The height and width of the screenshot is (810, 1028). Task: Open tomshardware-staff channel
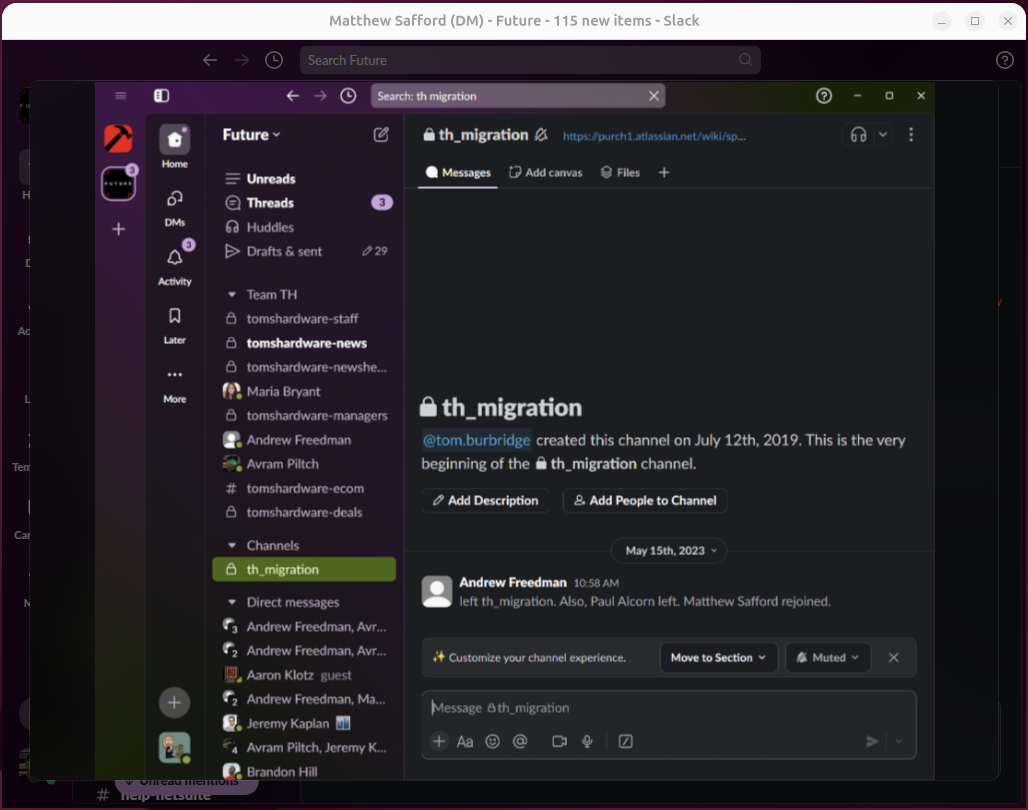click(302, 319)
